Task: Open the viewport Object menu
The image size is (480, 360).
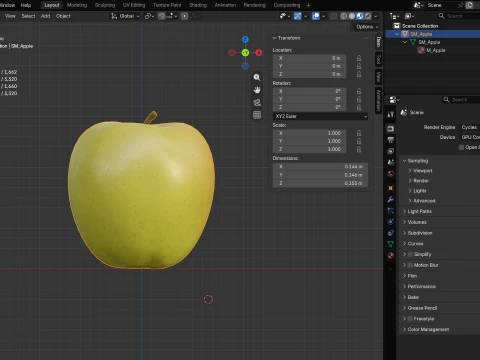Action: point(63,16)
